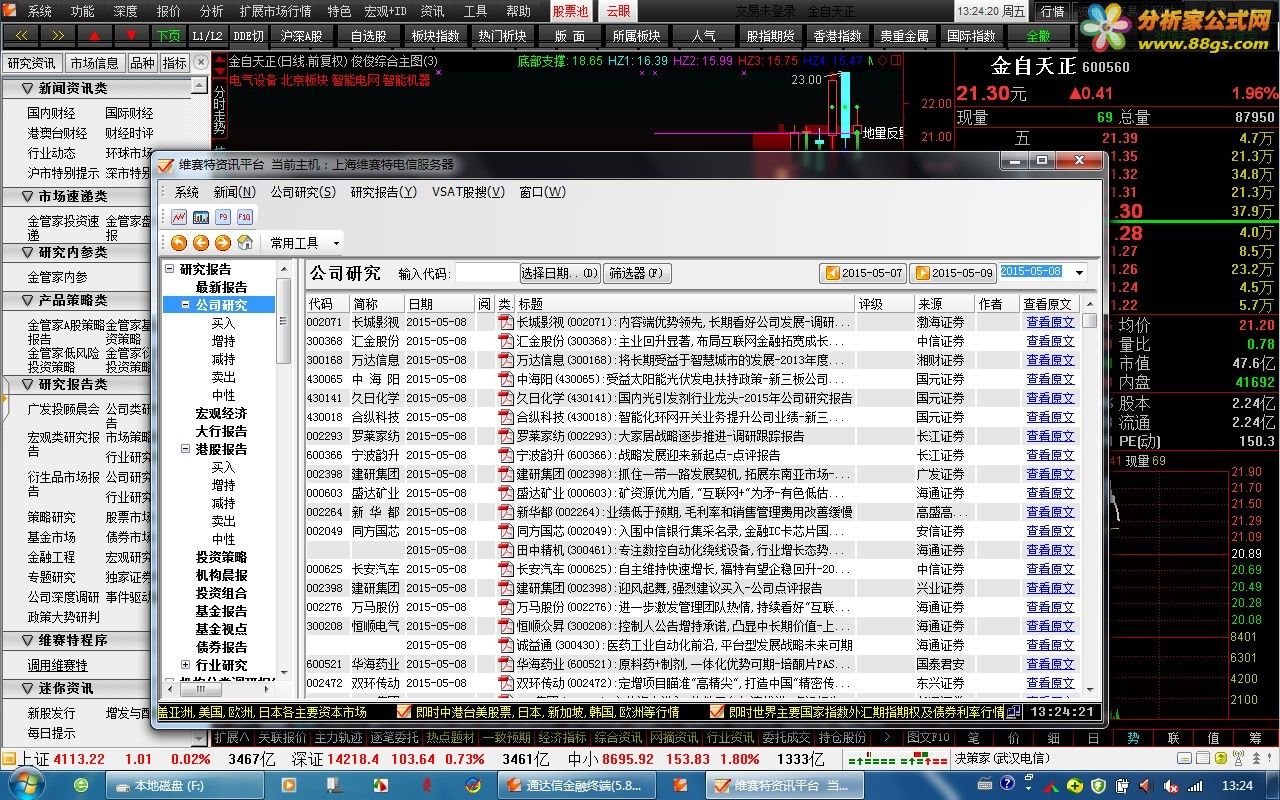Click the 输入代码 input field
This screenshot has height=800, width=1280.
(486, 273)
